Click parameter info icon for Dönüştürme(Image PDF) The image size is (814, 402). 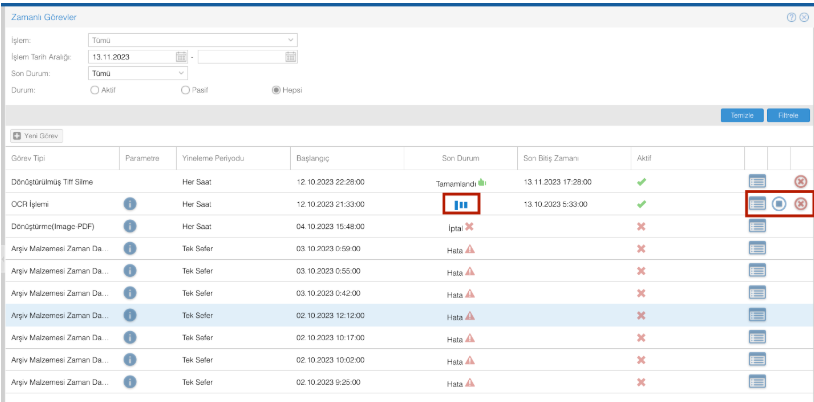130,225
